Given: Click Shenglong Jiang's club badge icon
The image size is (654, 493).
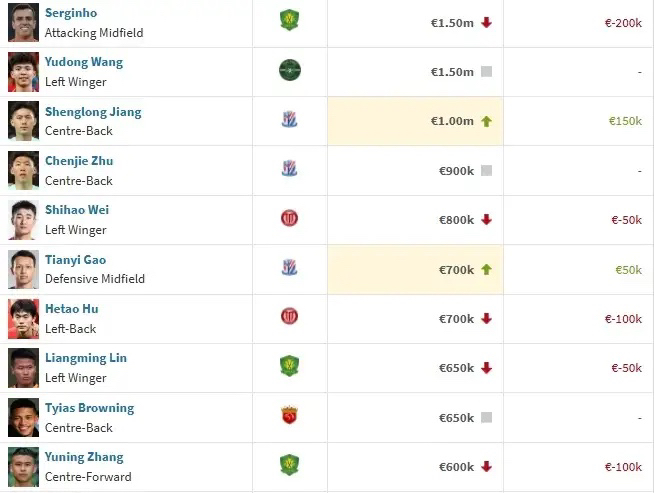Looking at the screenshot, I should click(290, 120).
